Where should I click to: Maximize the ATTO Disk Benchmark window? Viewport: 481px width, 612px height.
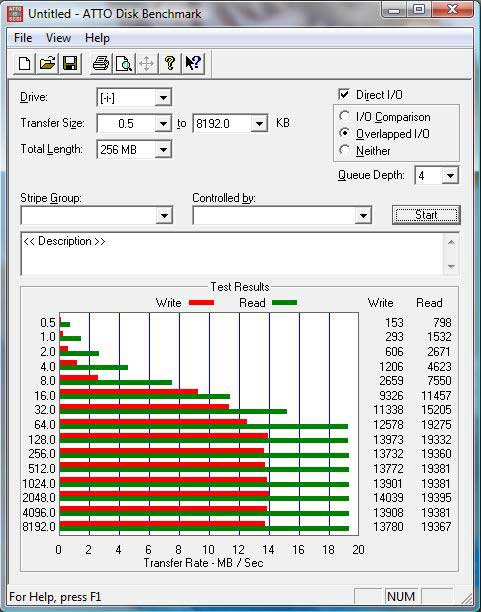point(419,10)
